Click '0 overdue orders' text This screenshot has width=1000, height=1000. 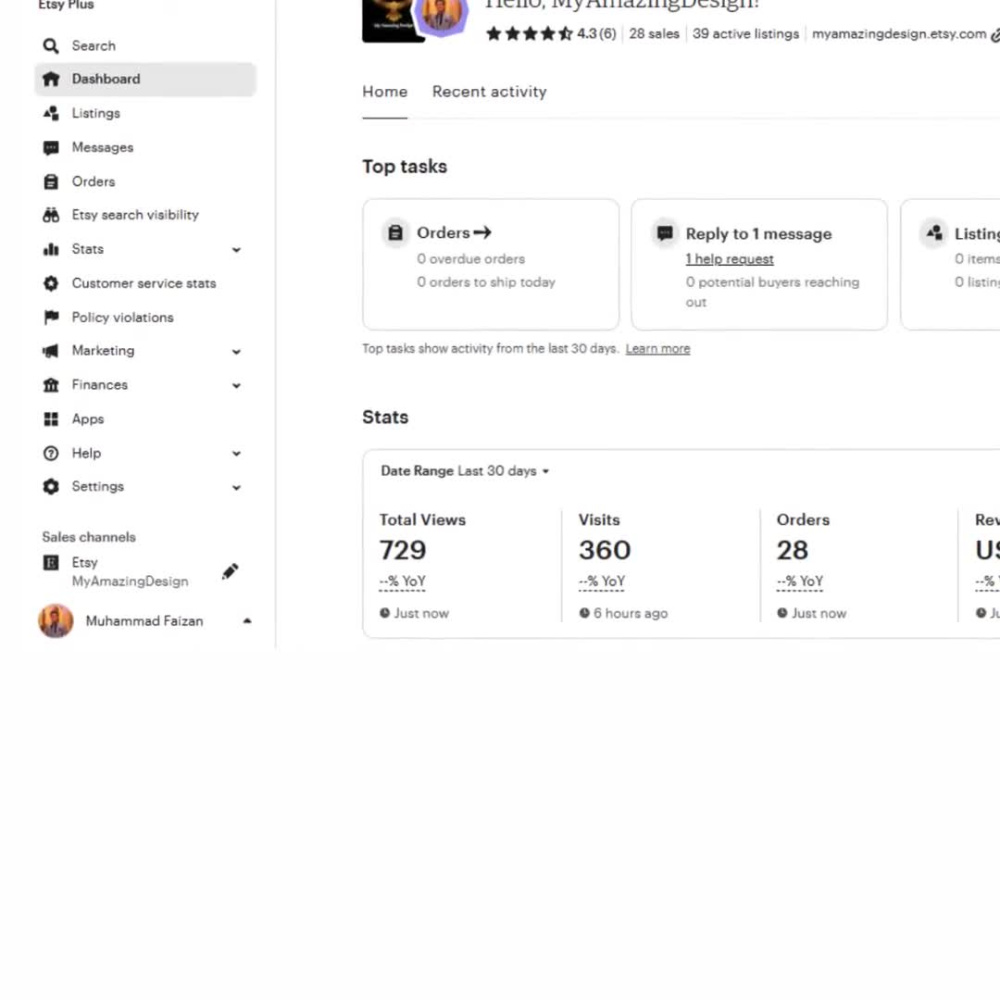click(471, 259)
